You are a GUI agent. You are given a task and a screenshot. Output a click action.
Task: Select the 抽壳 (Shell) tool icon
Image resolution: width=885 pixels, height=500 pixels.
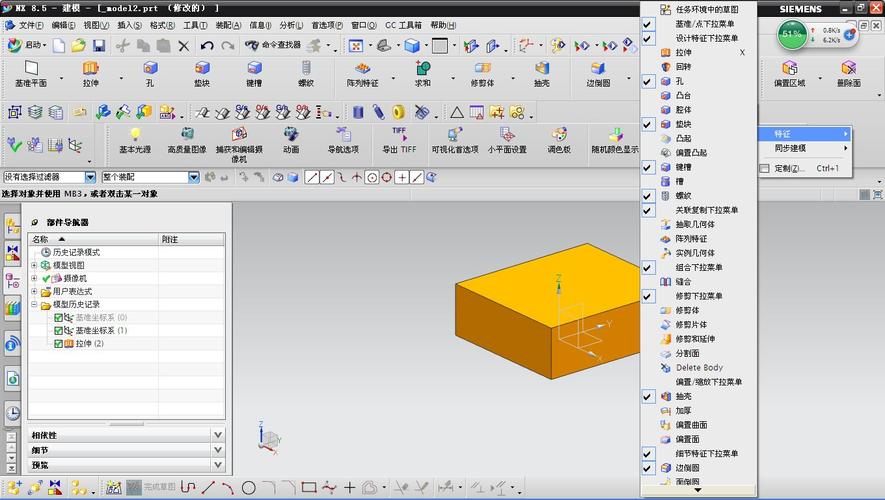[541, 69]
